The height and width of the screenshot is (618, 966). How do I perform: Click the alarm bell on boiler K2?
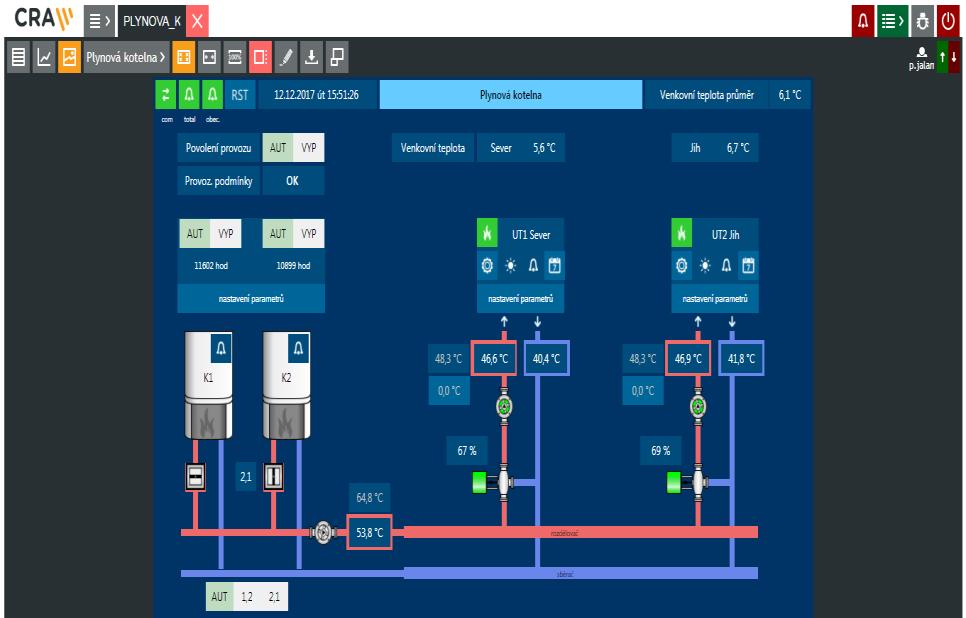tap(299, 349)
